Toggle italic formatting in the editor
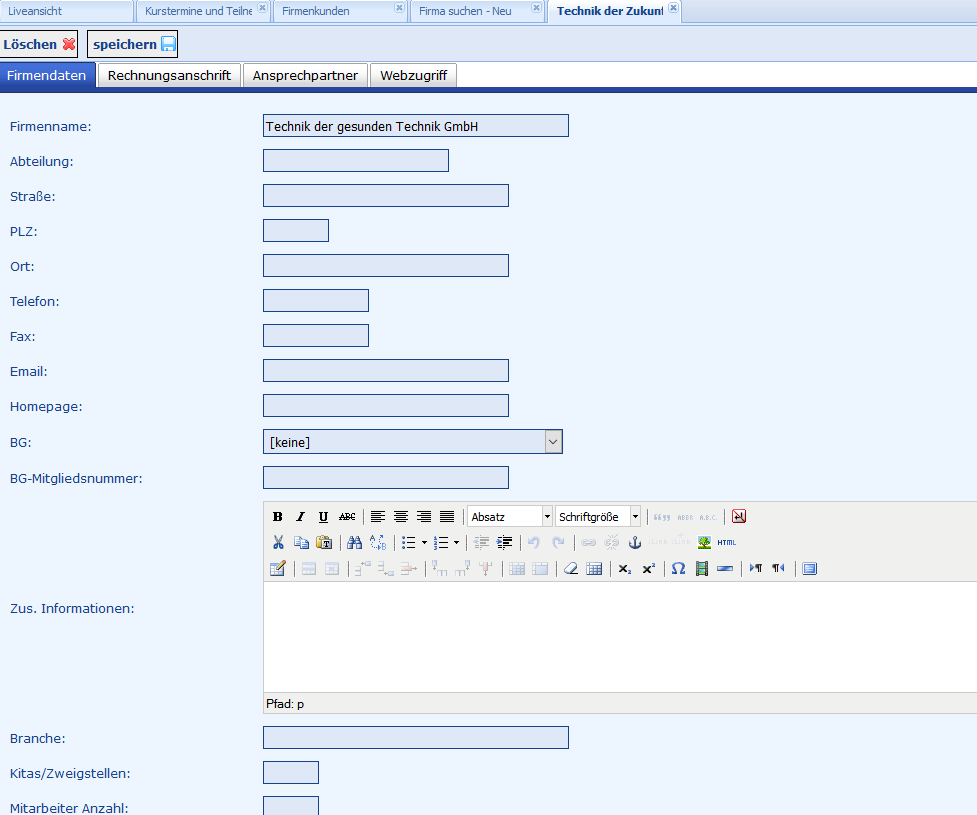Screen dimensions: 977x815 point(300,517)
